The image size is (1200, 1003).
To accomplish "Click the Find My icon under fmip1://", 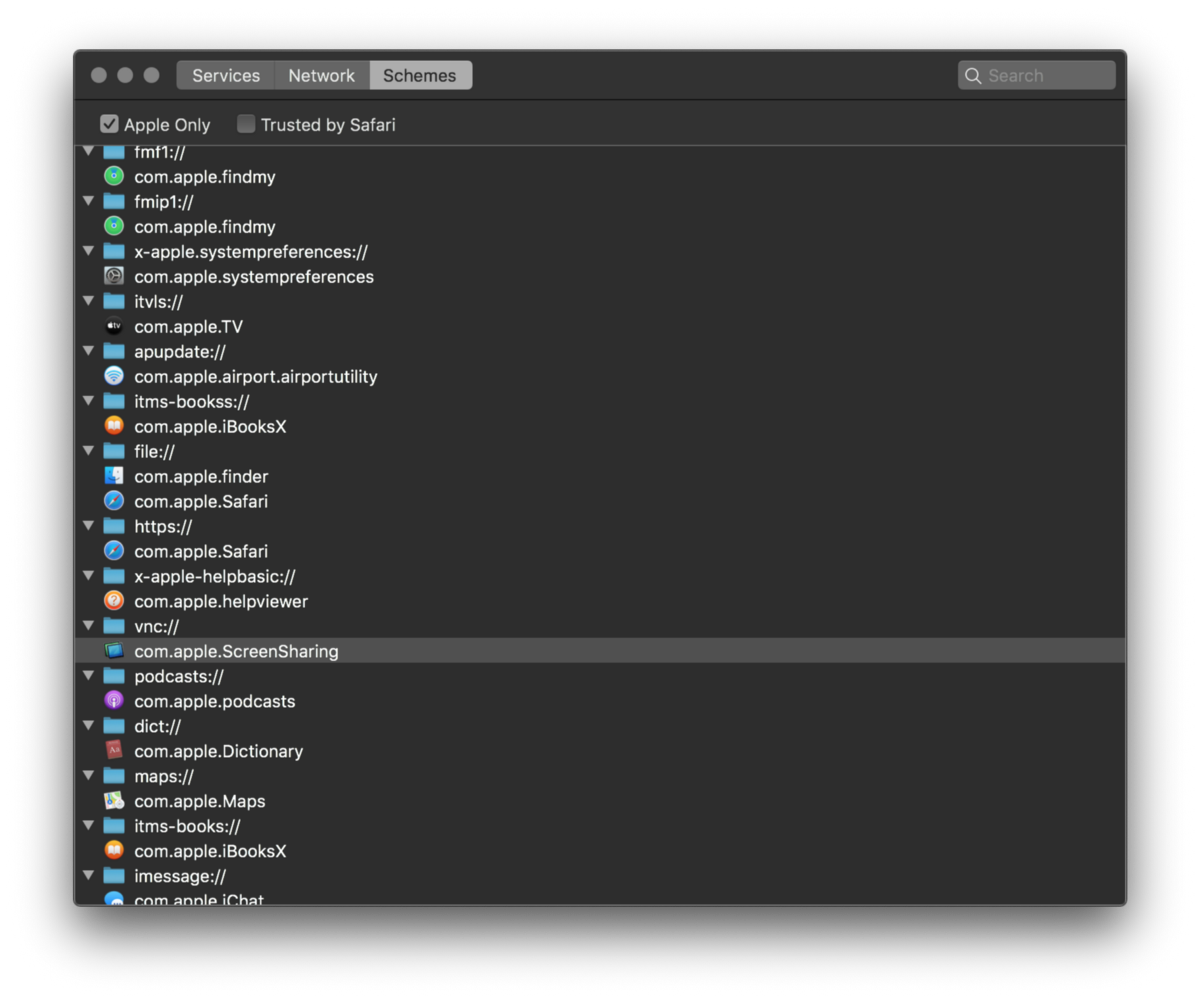I will (x=114, y=227).
